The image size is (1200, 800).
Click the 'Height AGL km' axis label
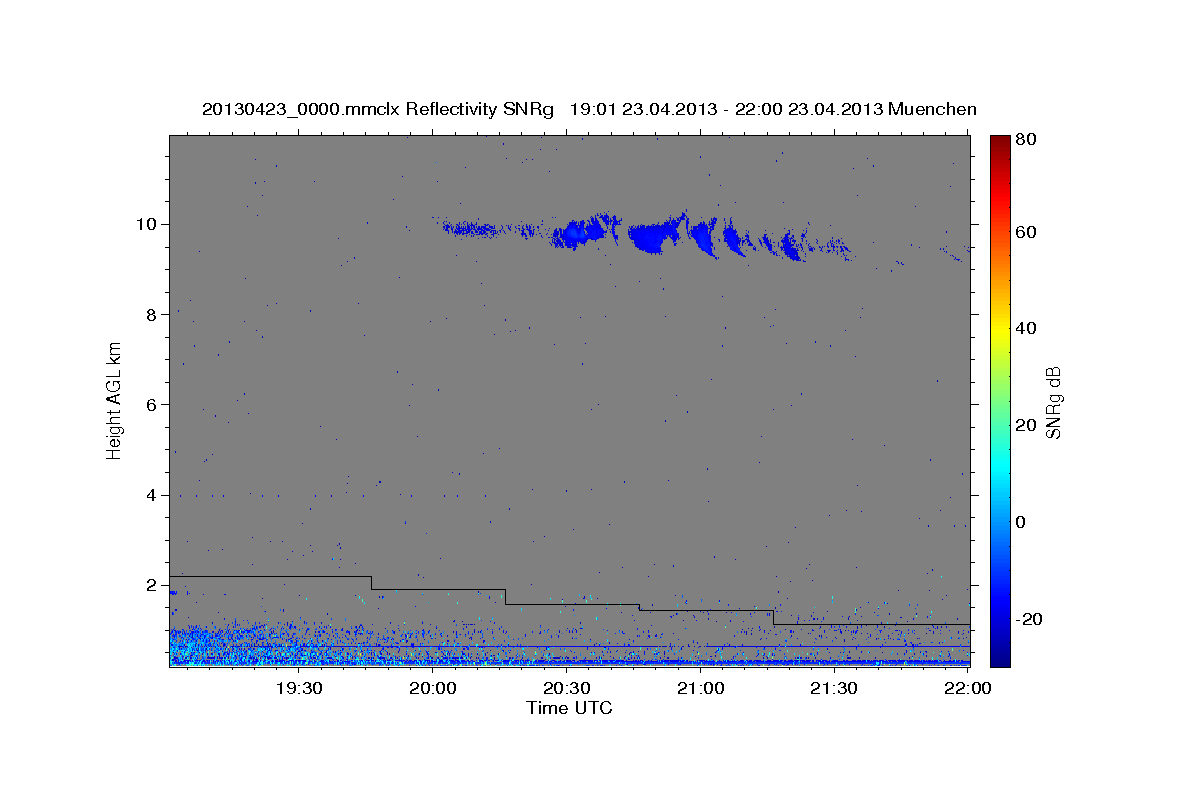(x=115, y=399)
